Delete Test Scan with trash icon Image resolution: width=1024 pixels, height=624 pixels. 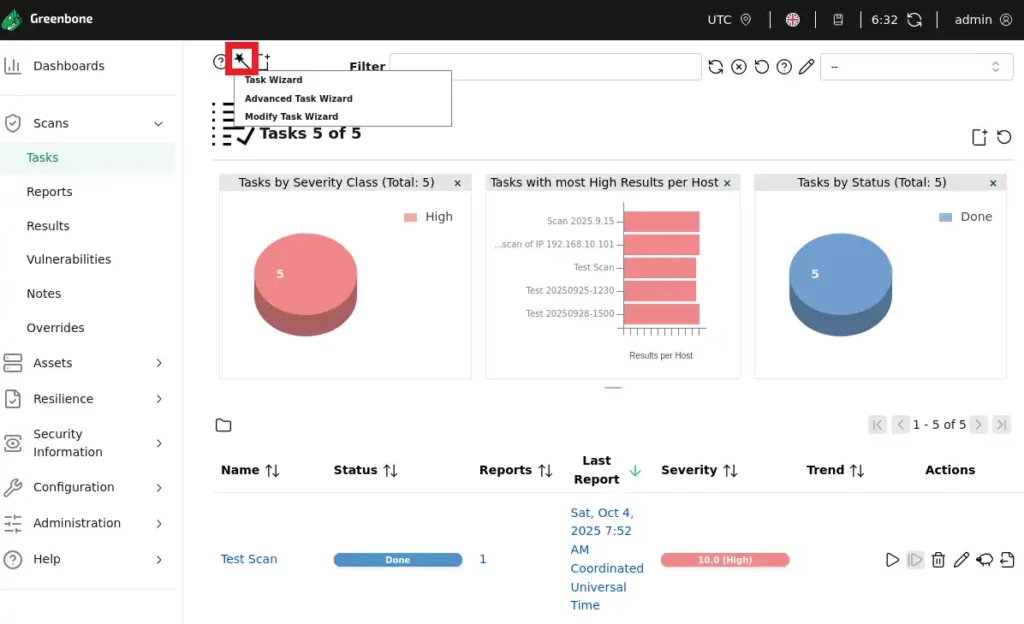click(938, 560)
